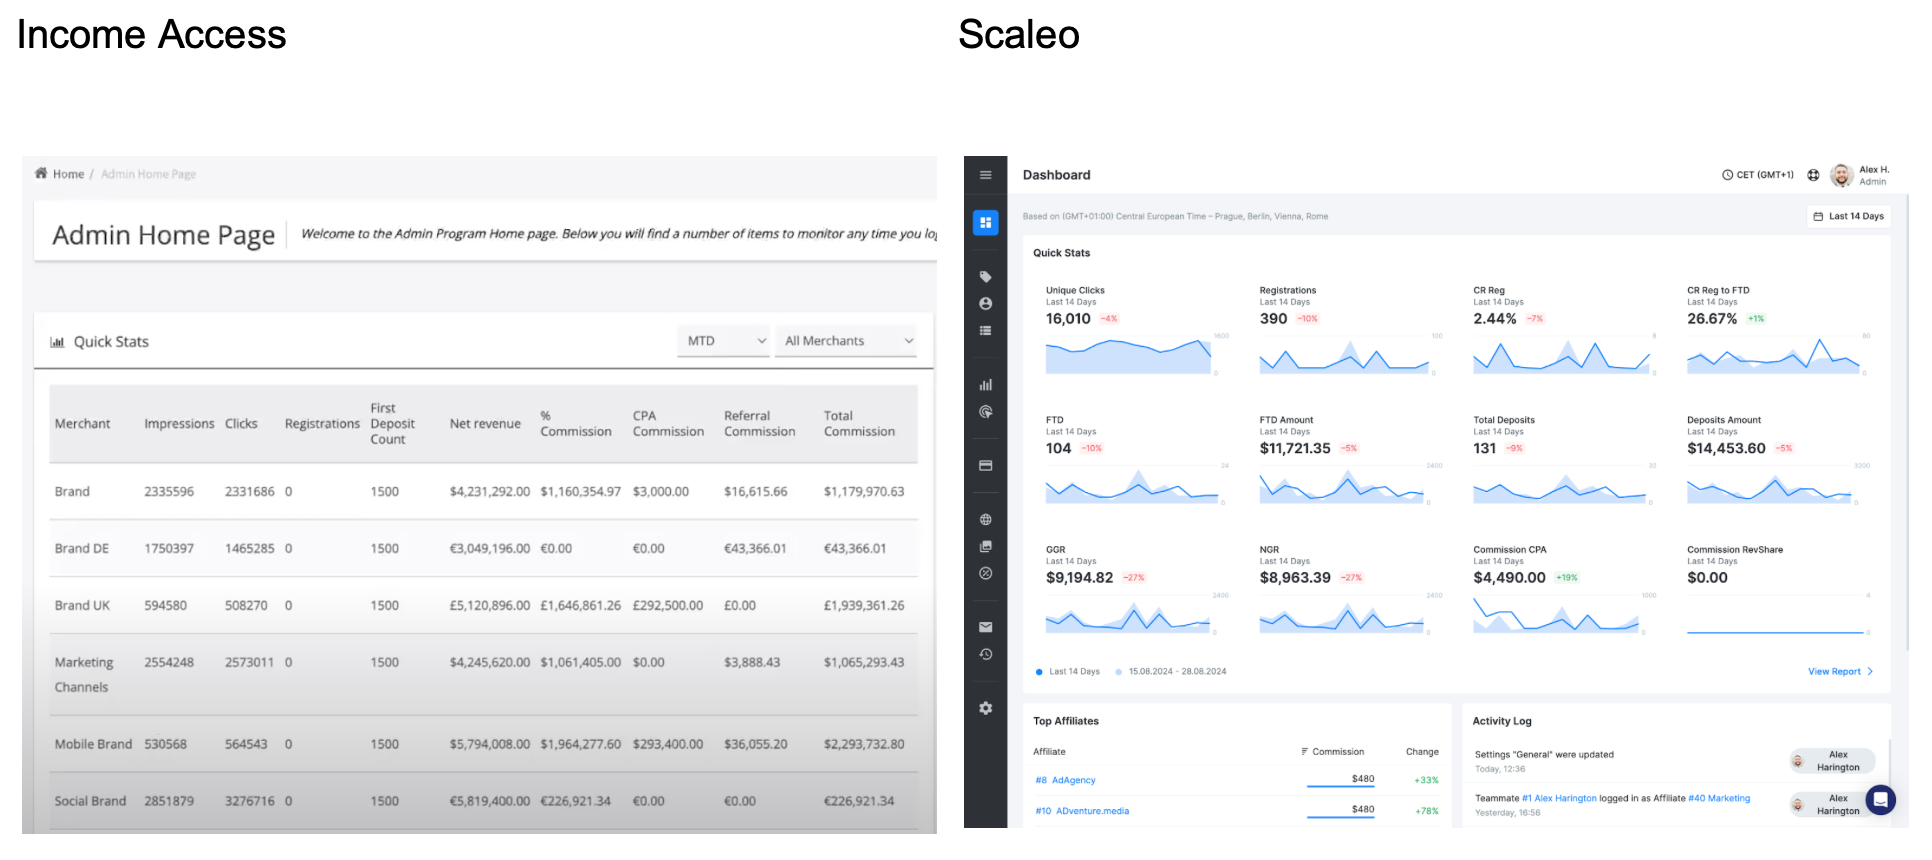Click the Impressions column header
The image size is (1932, 860).
click(179, 424)
